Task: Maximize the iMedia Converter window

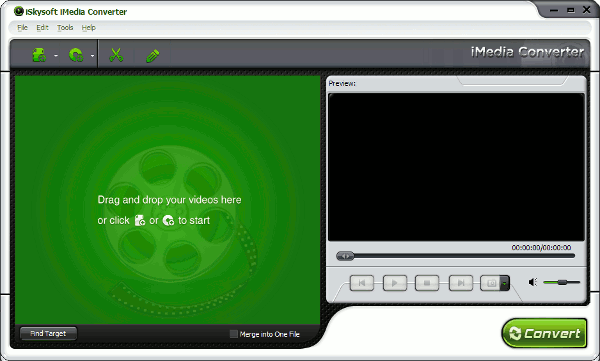Action: (x=571, y=10)
